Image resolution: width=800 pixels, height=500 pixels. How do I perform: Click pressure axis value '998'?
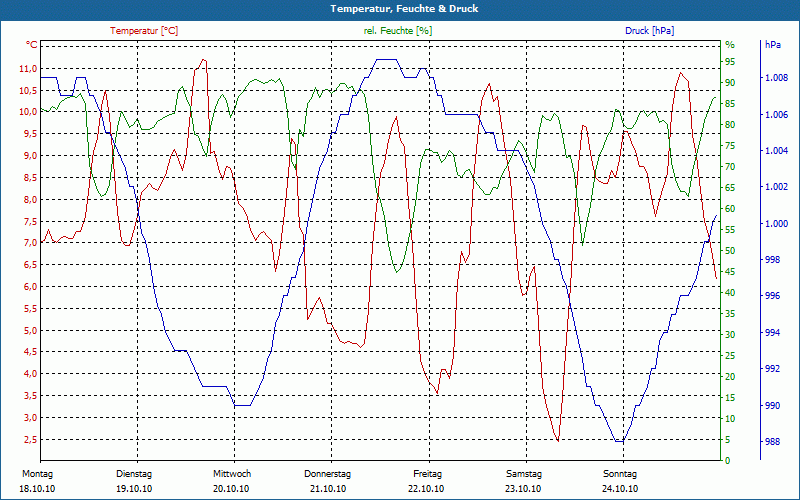(773, 260)
